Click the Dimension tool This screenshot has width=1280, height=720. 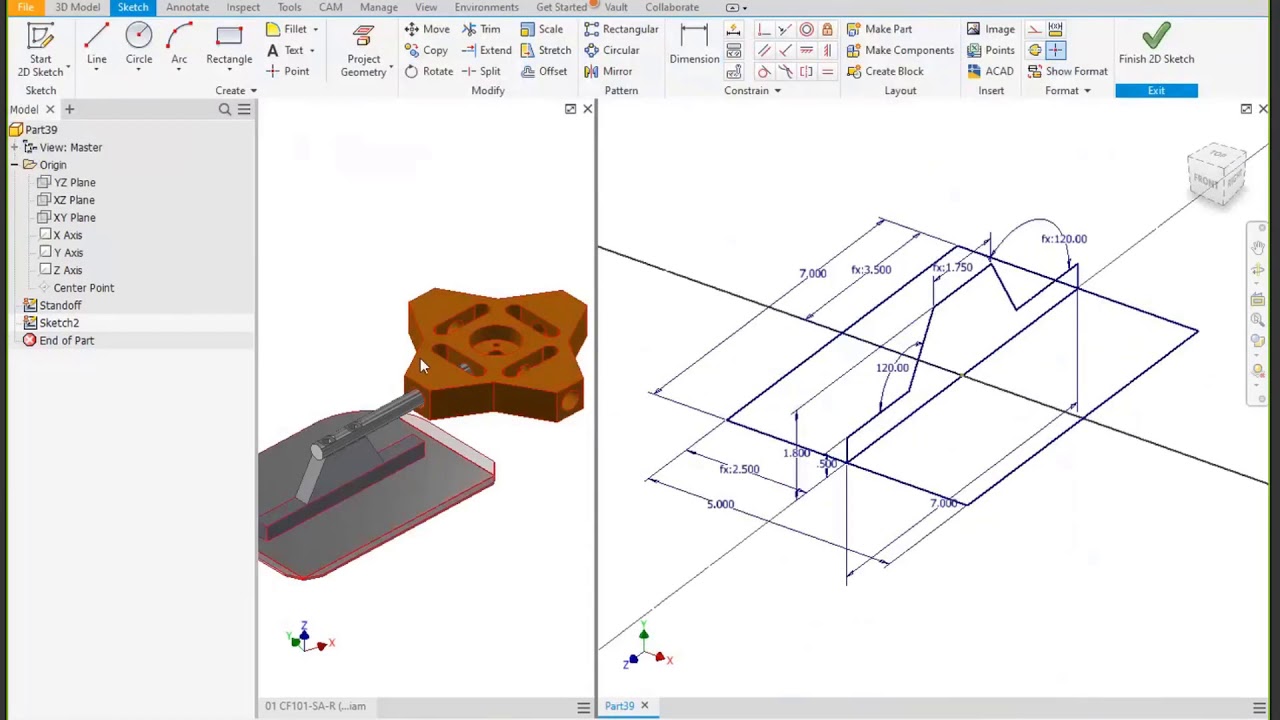694,46
